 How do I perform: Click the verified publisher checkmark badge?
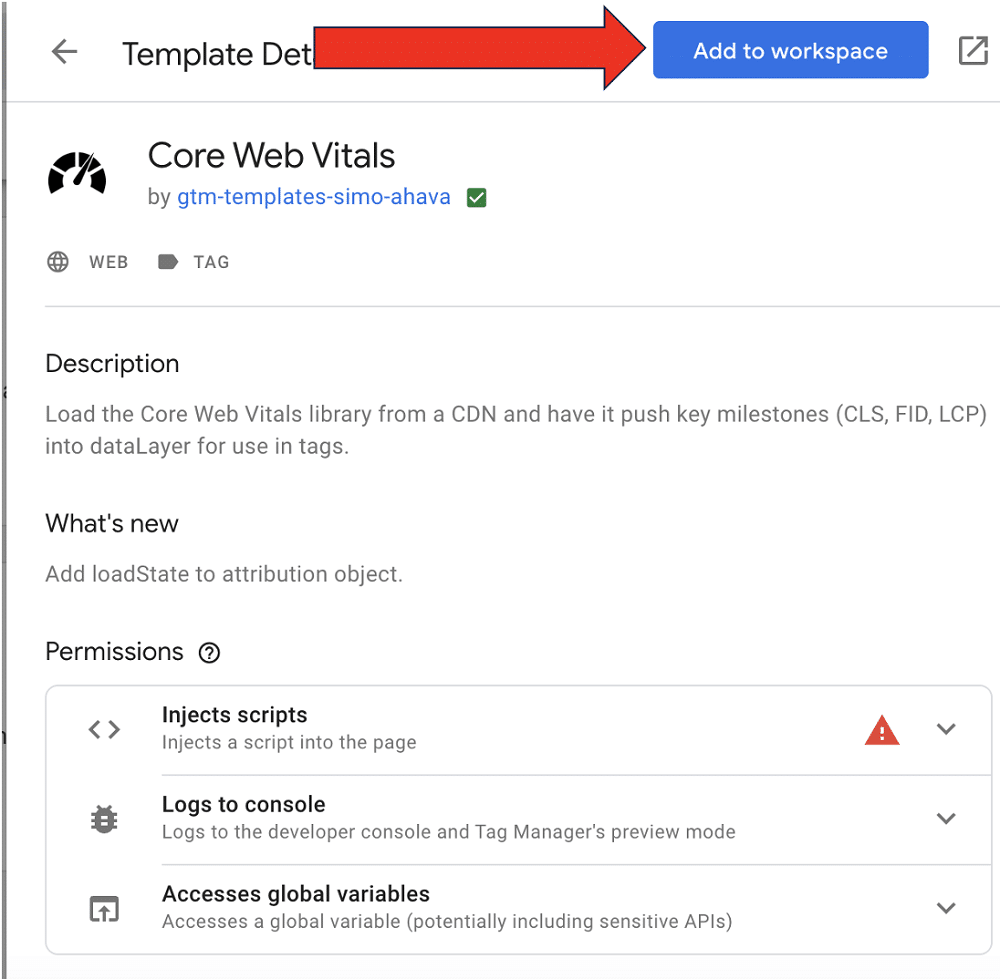pos(476,197)
